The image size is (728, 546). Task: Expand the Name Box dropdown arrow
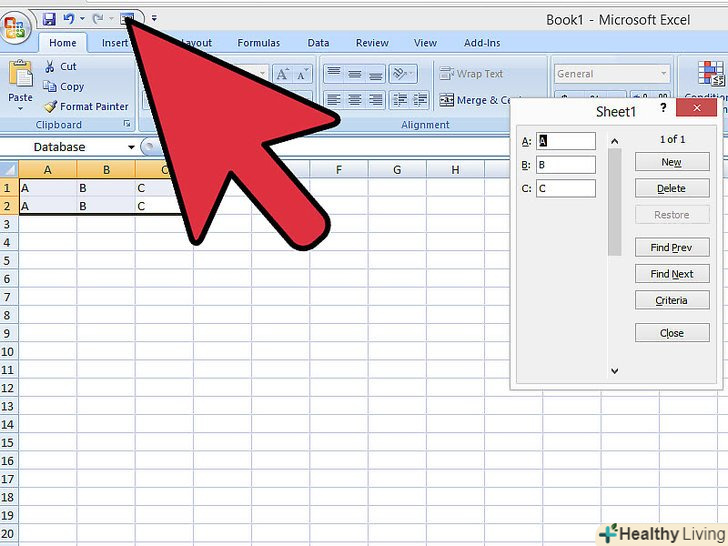click(131, 147)
